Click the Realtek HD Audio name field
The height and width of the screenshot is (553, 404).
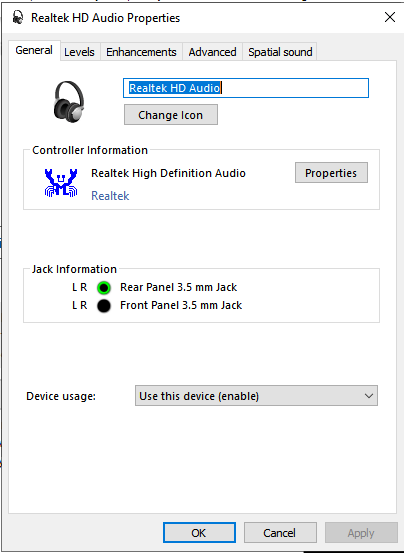pyautogui.click(x=246, y=88)
